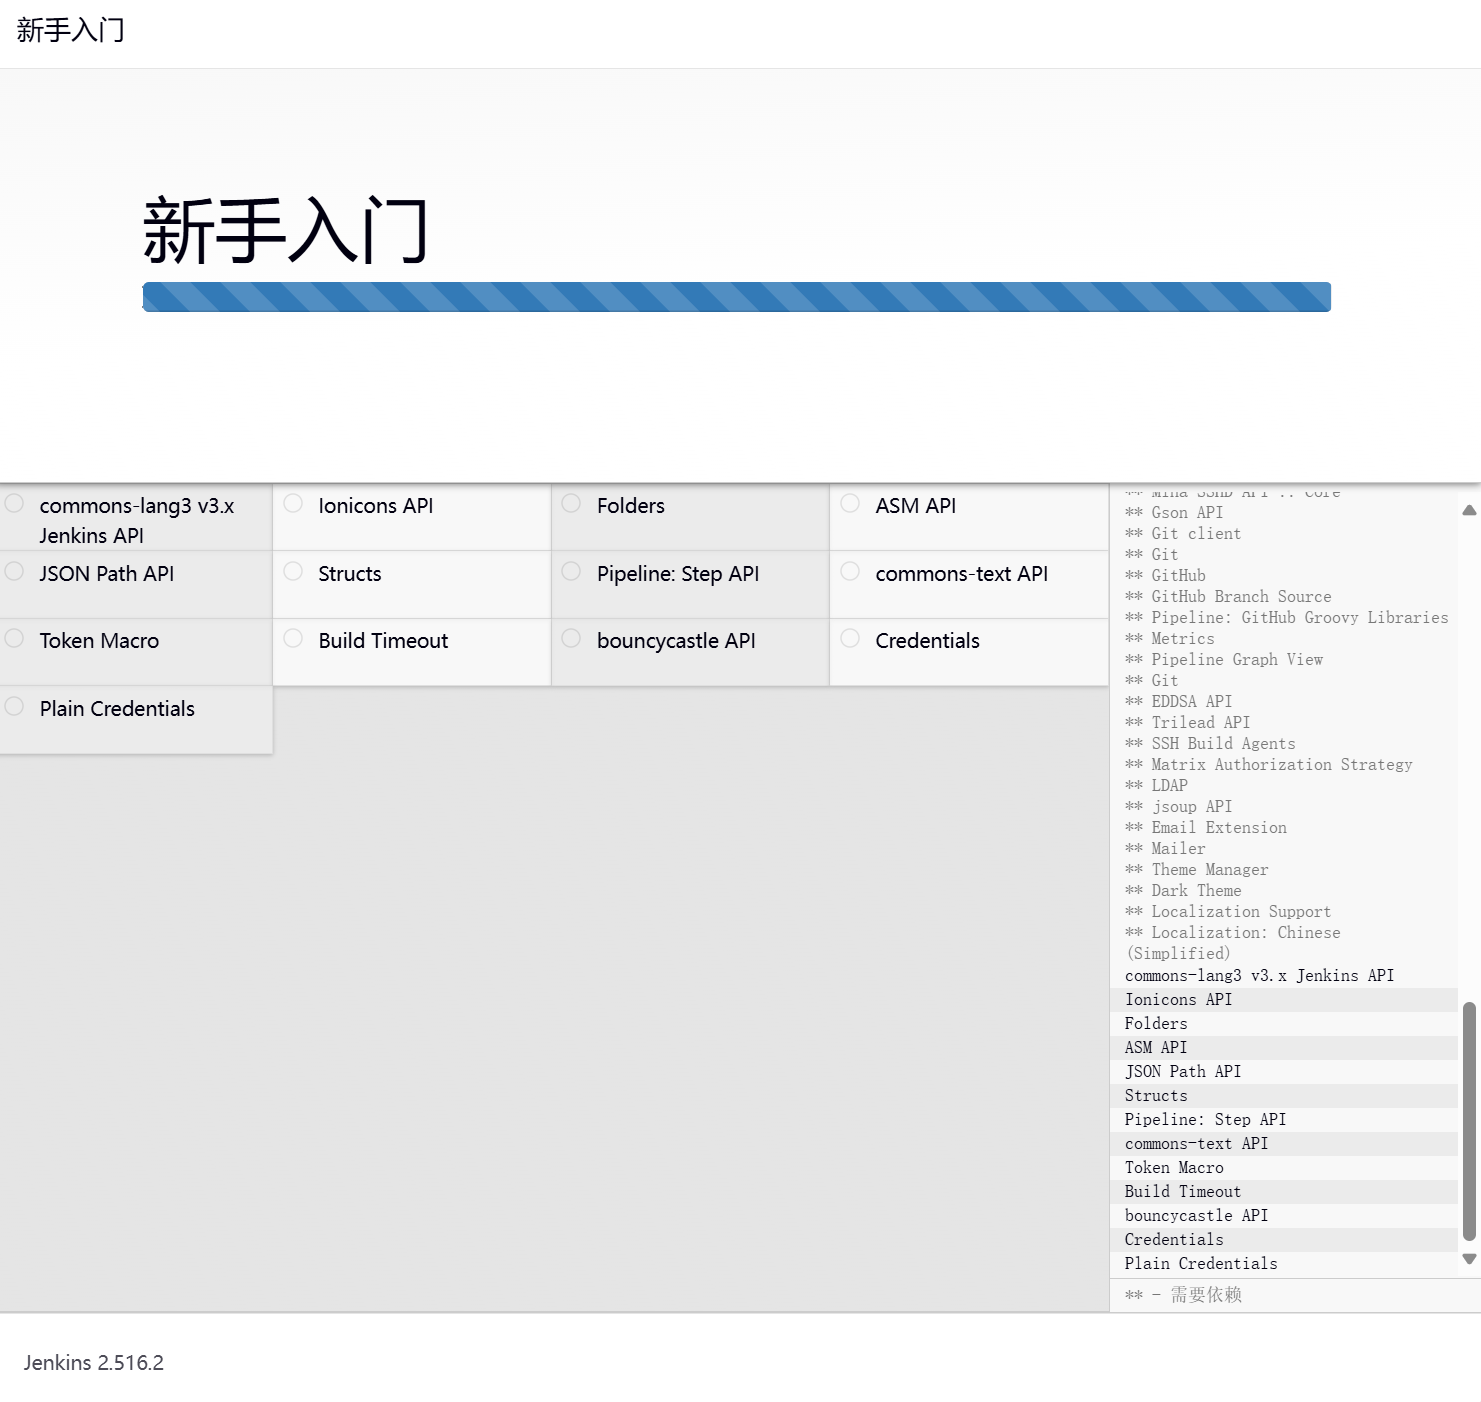This screenshot has width=1481, height=1402.
Task: Click status circle next to commons-text API
Action: (850, 571)
